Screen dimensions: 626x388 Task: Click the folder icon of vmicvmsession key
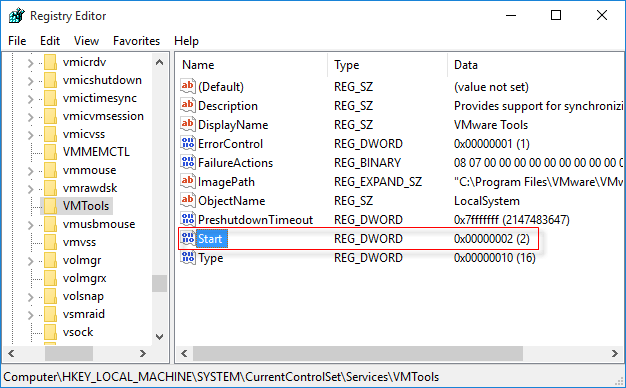[x=50, y=116]
